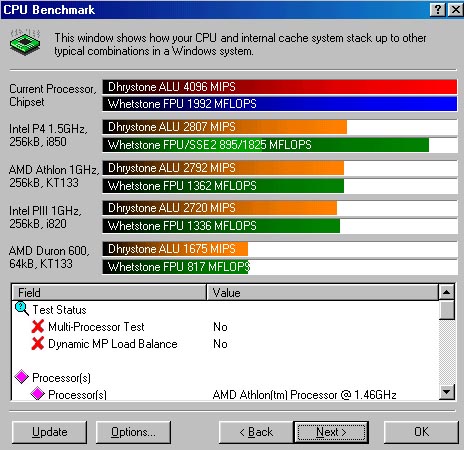Open the Options... dialog
Viewport: 464px width, 450px height.
[x=133, y=432]
